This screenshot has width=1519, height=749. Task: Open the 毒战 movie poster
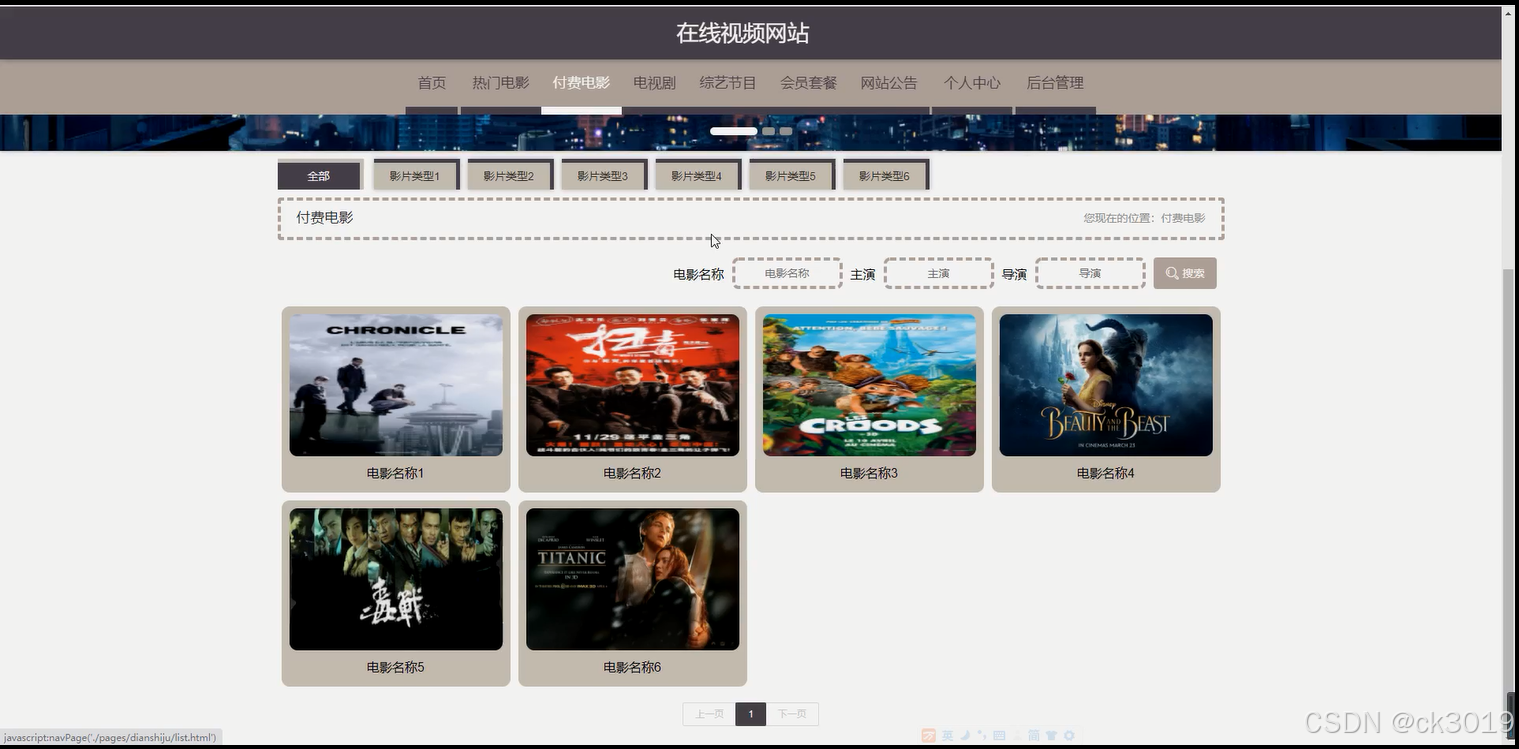click(396, 579)
